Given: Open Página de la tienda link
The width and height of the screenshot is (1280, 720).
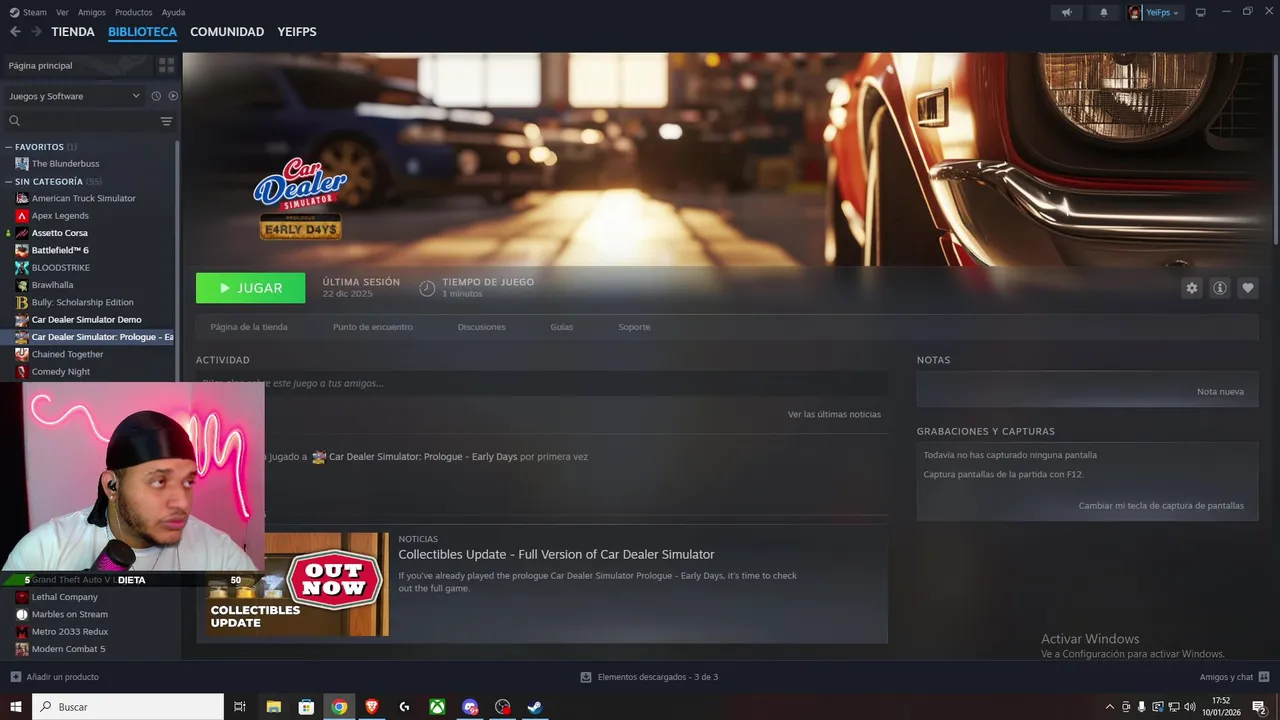Looking at the screenshot, I should click(249, 327).
